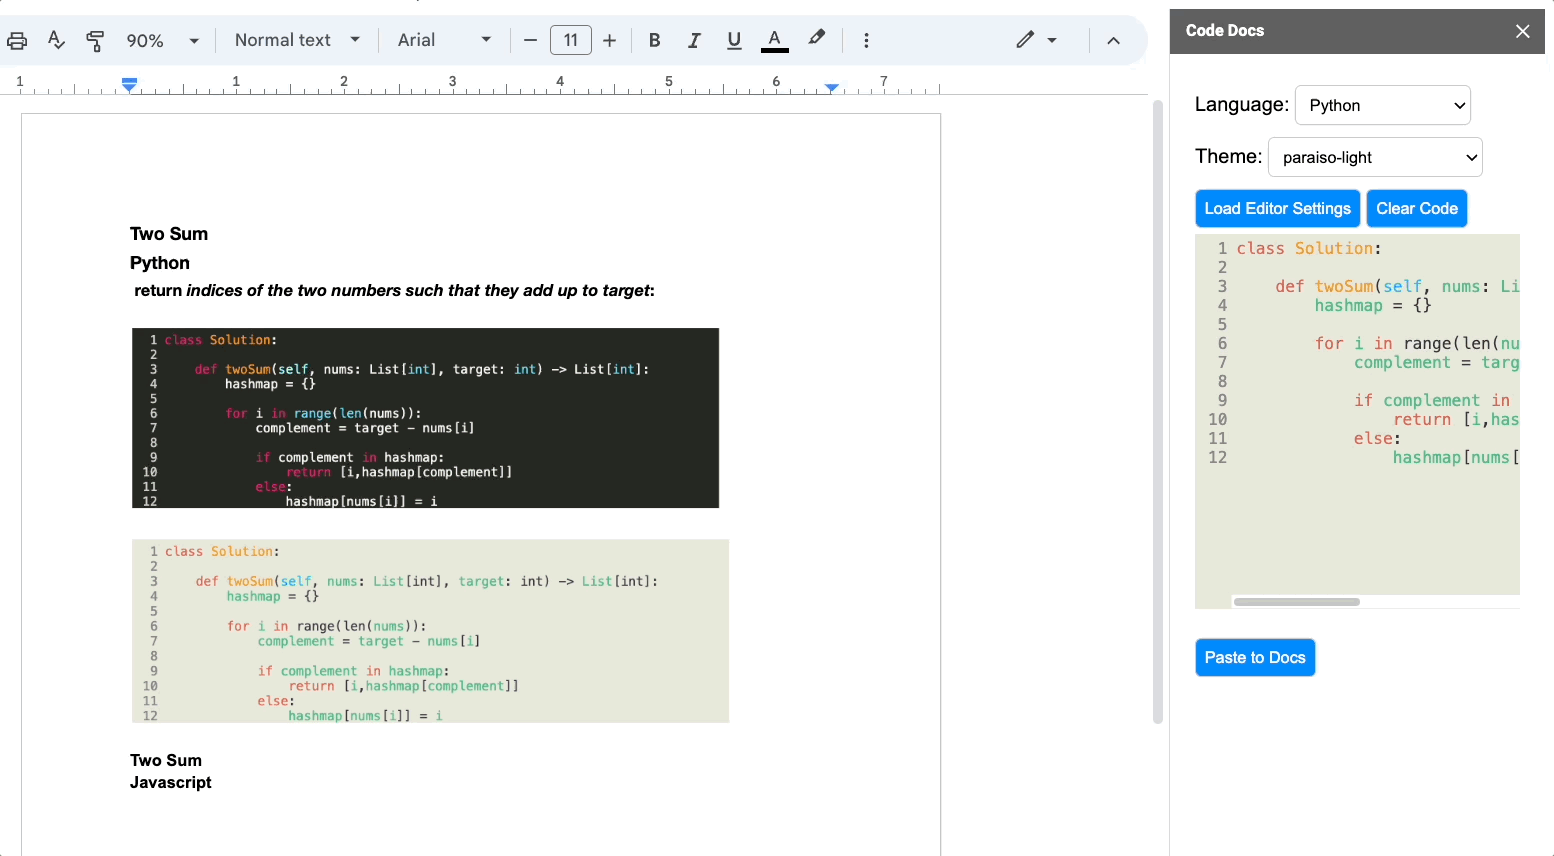Toggle underline formatting

(734, 40)
